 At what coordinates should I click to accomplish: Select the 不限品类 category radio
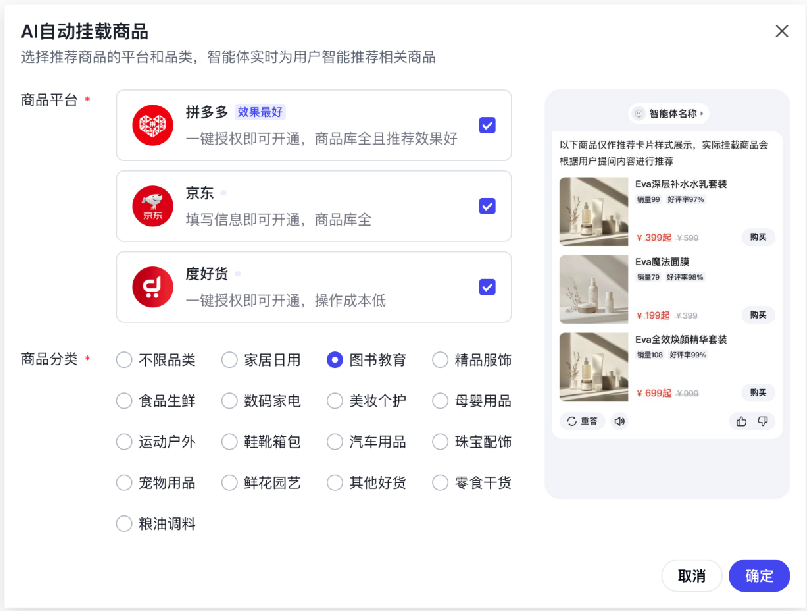click(x=124, y=360)
